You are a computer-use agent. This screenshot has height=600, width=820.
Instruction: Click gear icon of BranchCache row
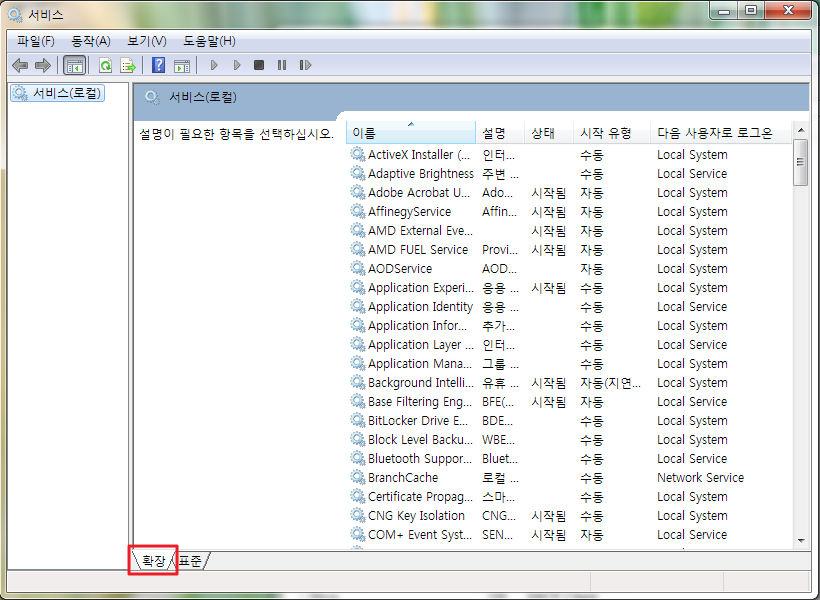pos(358,478)
